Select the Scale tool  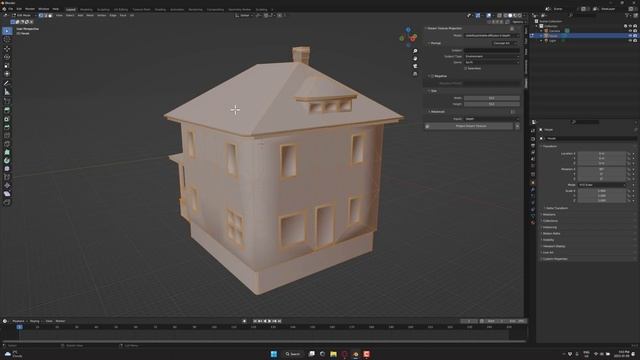[7, 65]
